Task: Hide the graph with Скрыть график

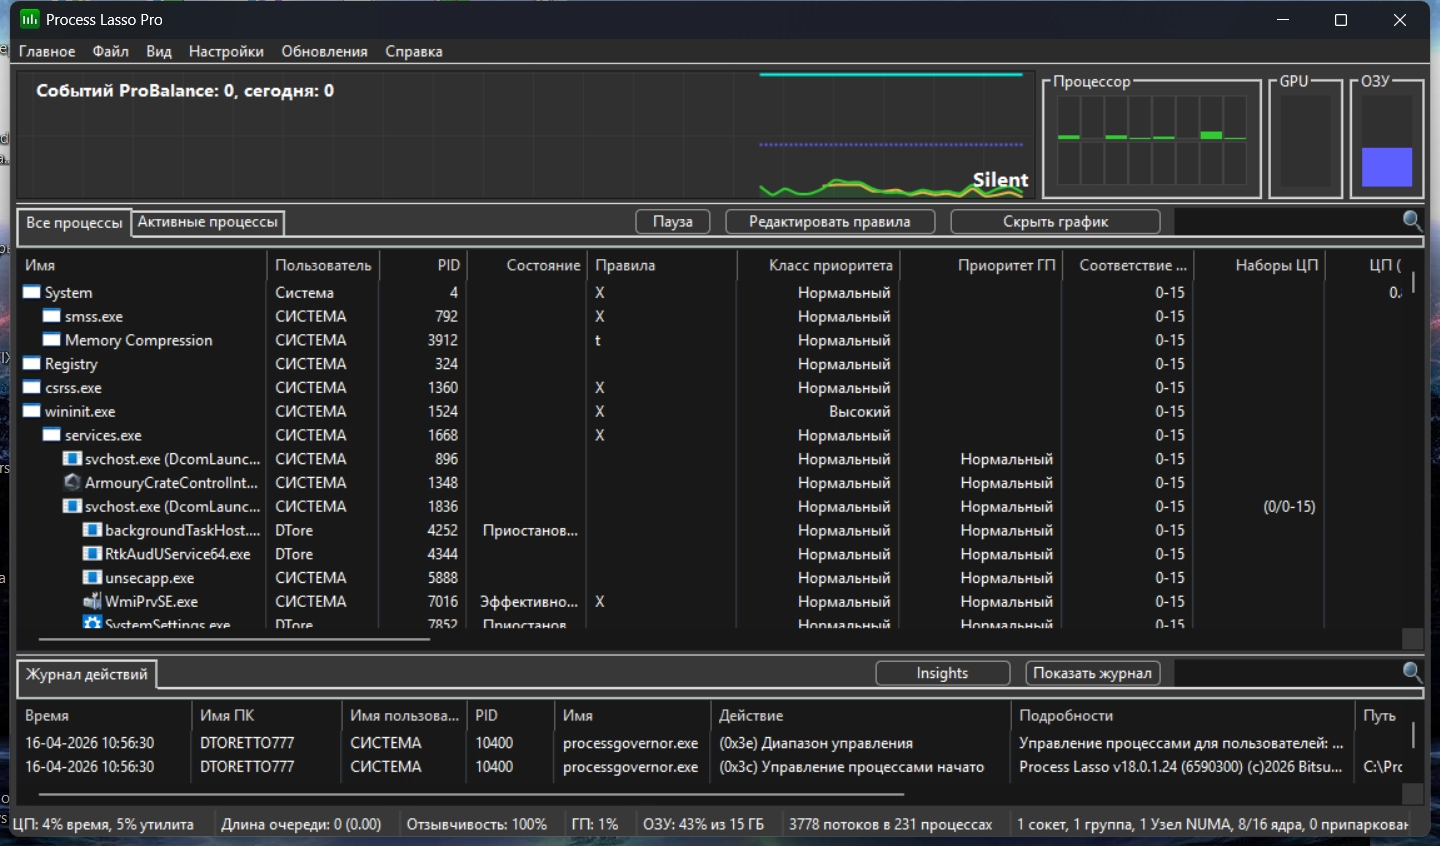Action: click(x=1055, y=222)
